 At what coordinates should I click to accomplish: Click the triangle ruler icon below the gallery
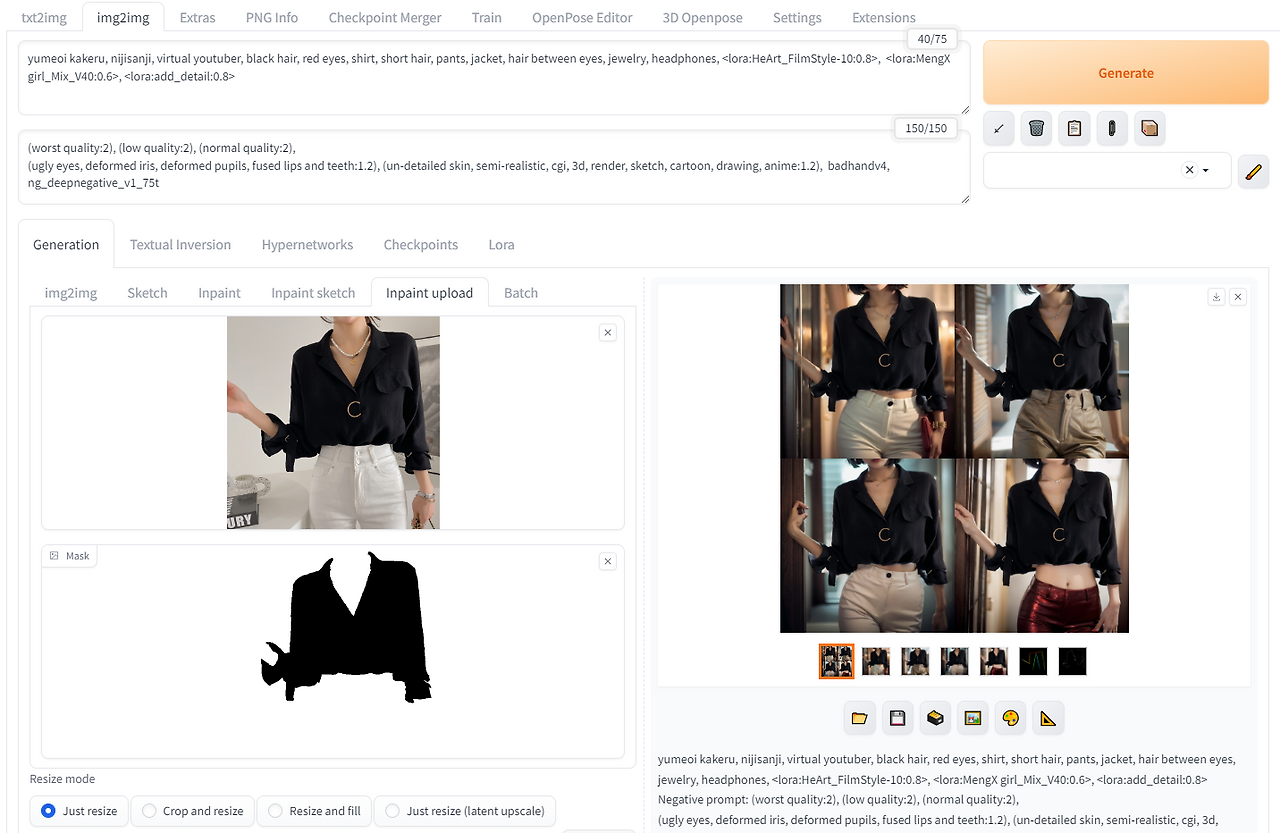(1048, 718)
